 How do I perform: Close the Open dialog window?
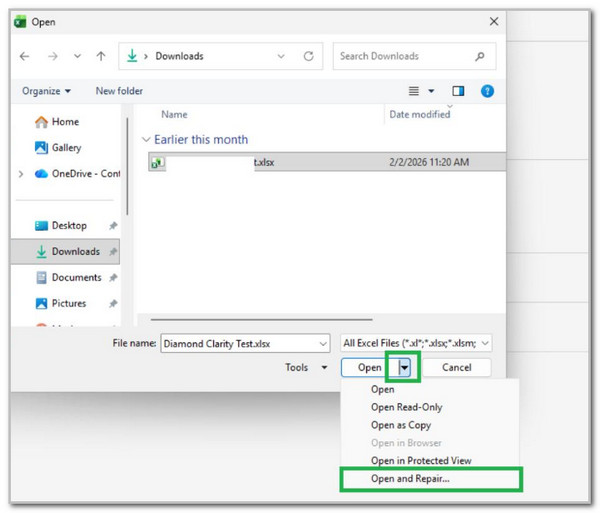[x=494, y=21]
